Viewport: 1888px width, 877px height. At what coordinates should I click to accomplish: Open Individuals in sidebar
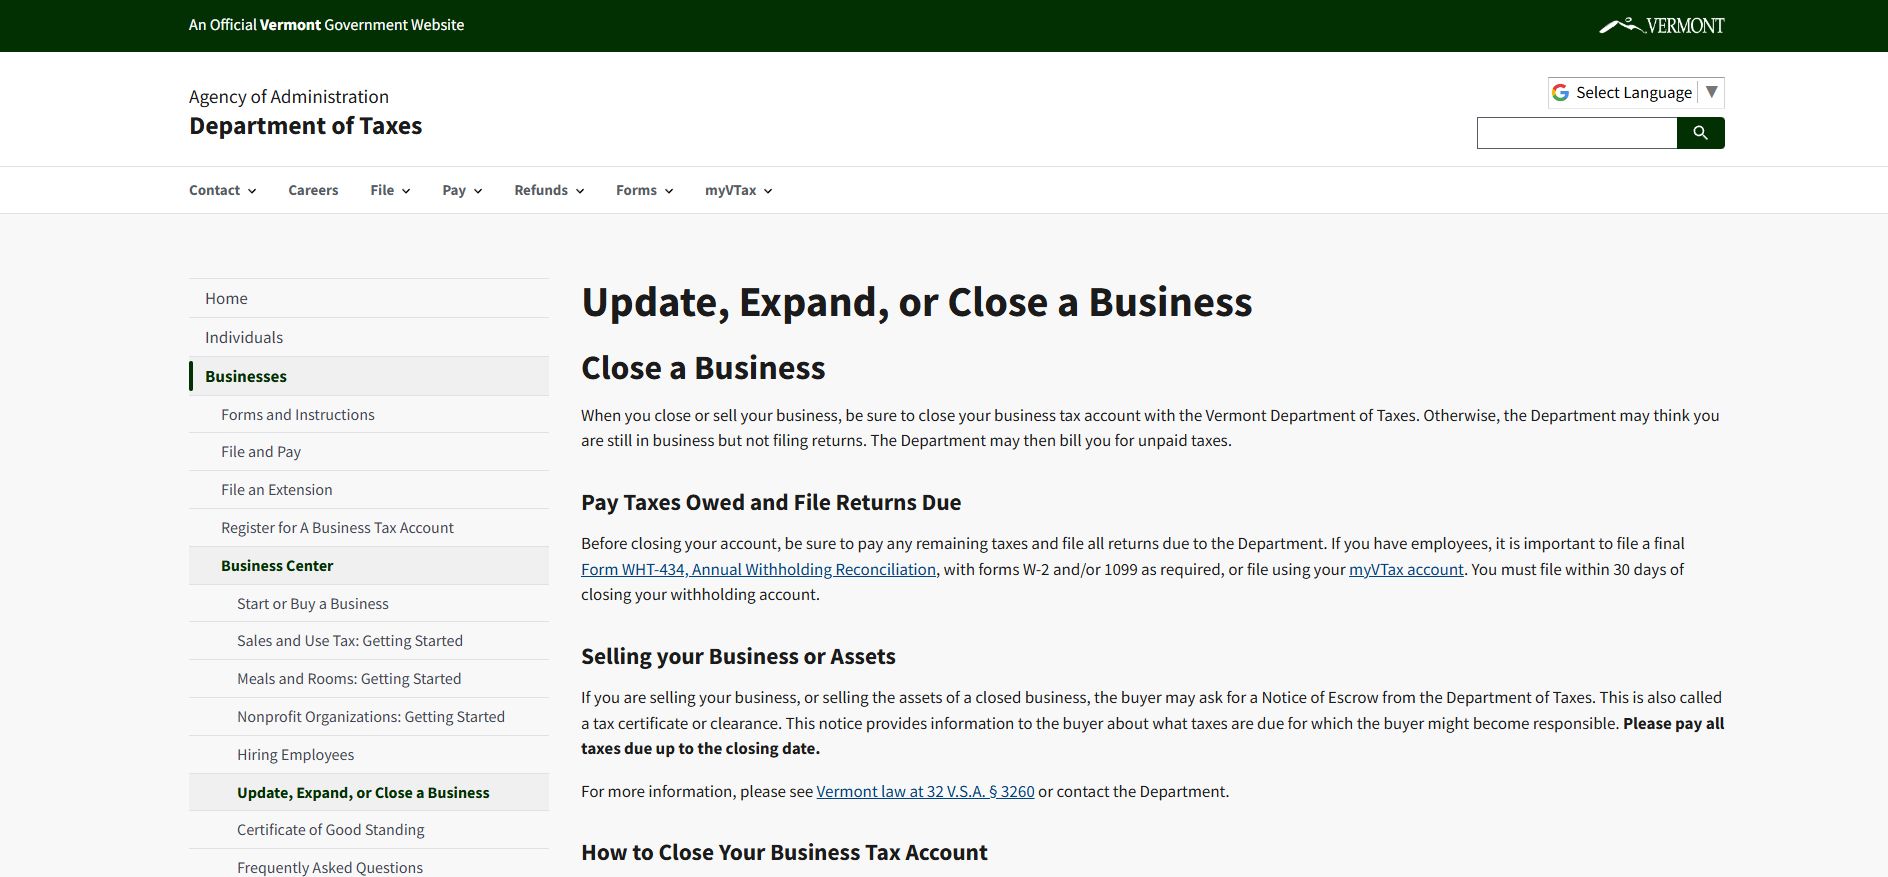pyautogui.click(x=369, y=337)
